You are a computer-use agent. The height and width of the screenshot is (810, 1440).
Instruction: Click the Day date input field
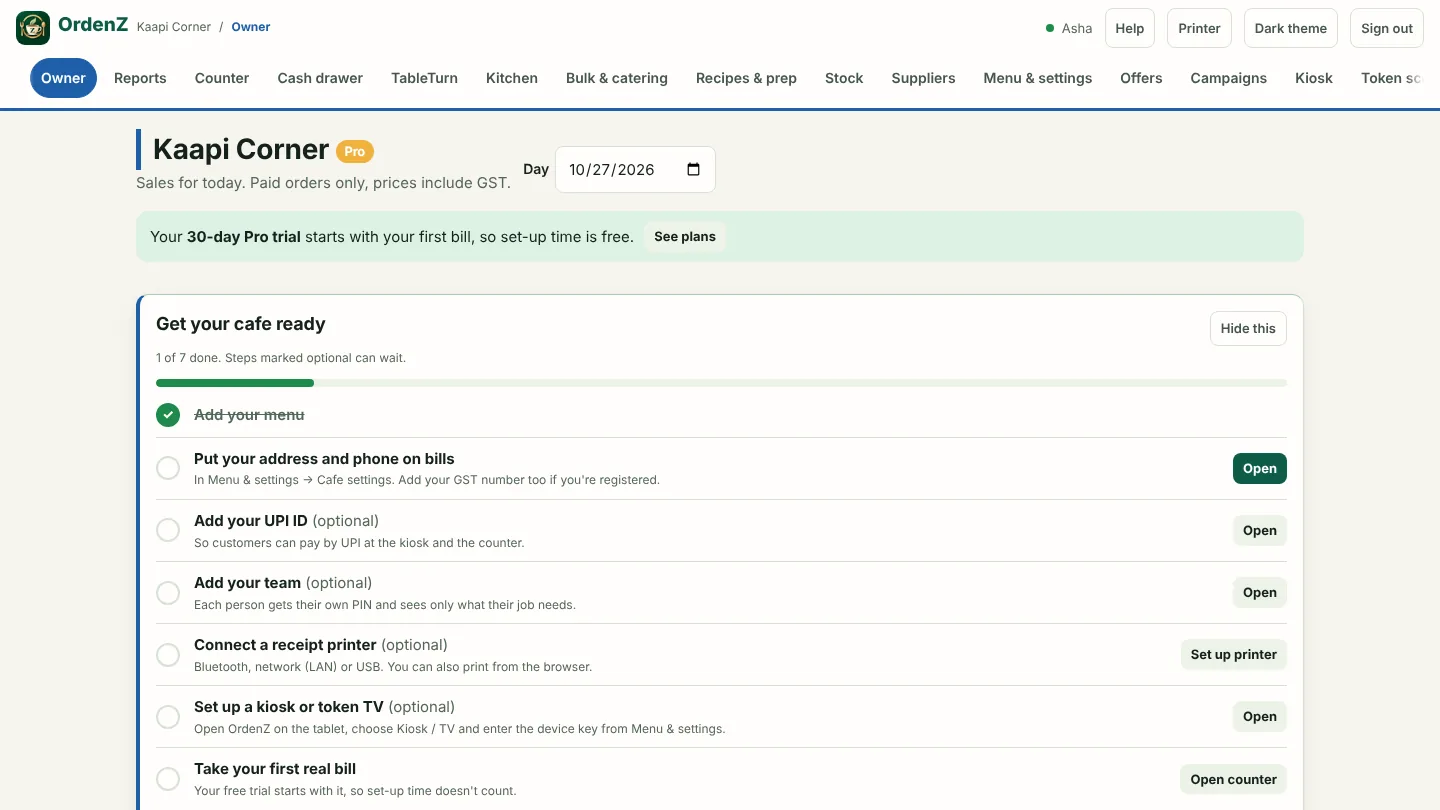pos(635,169)
